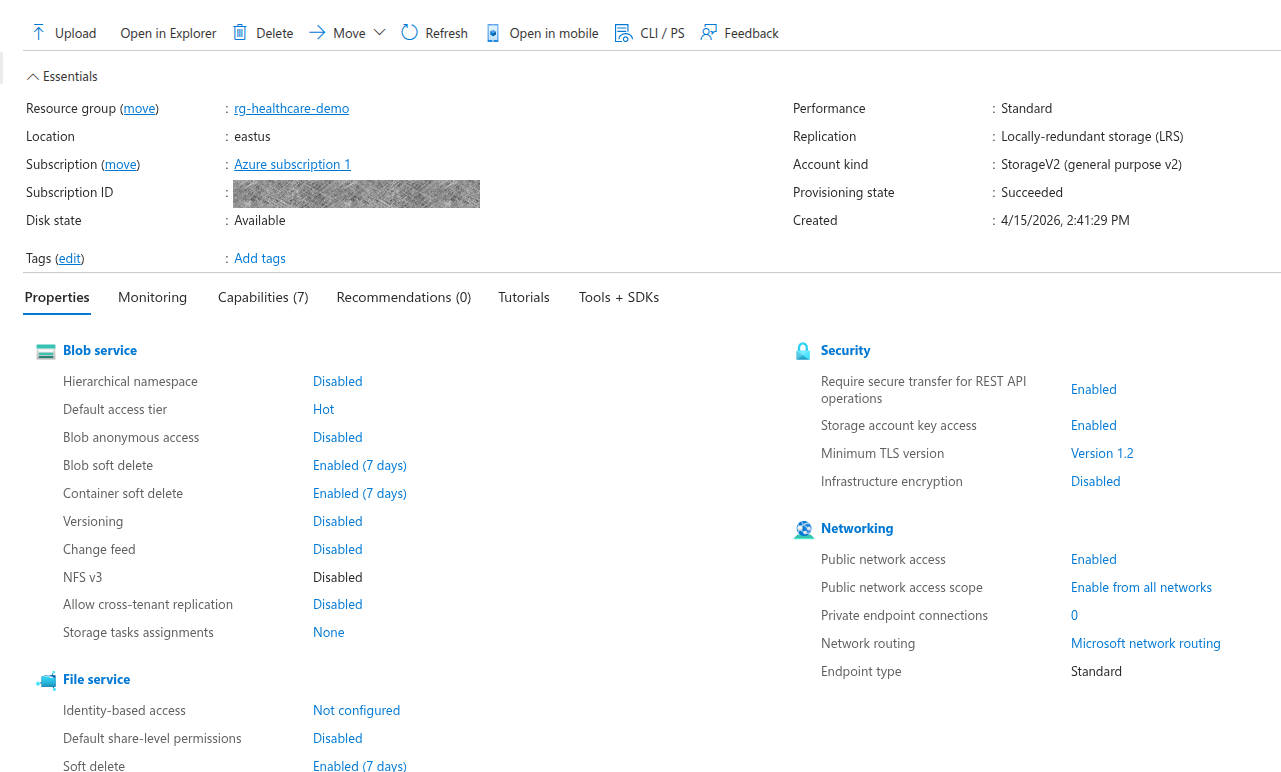Screen dimensions: 1281x772
Task: Click the CLI / PS terminal icon
Action: pos(623,33)
